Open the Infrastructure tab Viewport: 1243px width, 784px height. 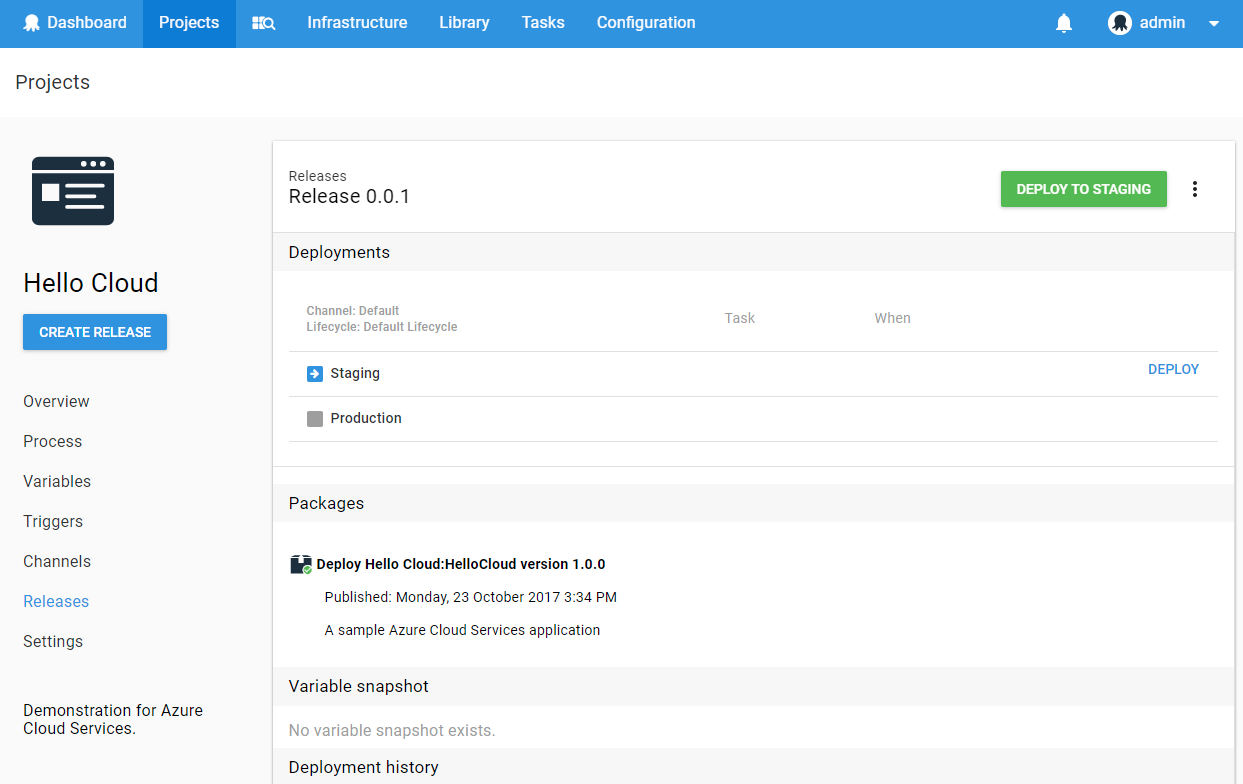[x=357, y=23]
